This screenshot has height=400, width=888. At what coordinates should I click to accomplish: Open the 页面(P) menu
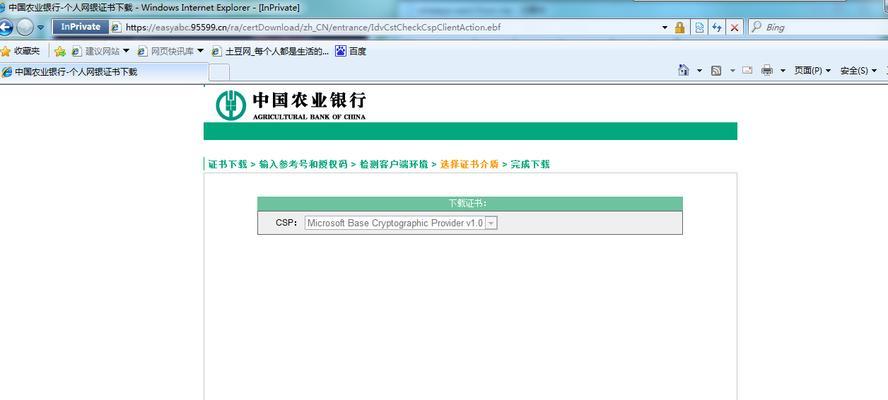(x=812, y=71)
